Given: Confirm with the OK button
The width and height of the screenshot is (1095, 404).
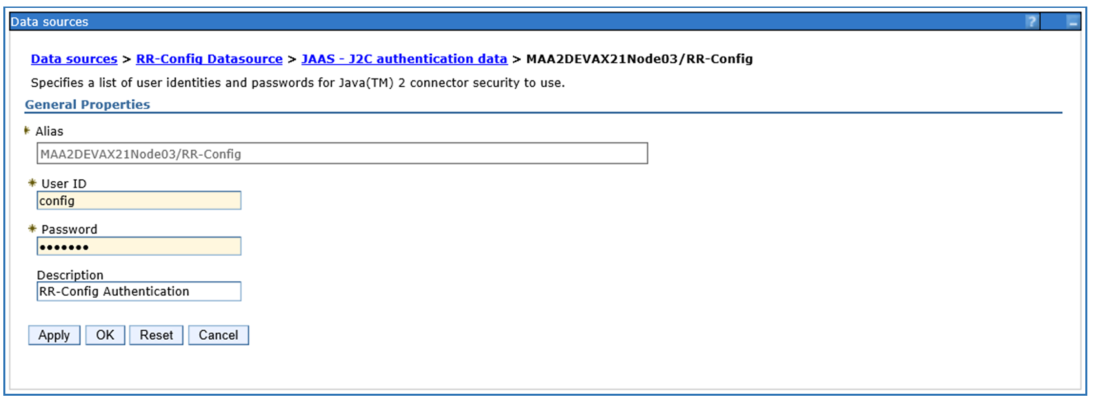Looking at the screenshot, I should pyautogui.click(x=104, y=335).
